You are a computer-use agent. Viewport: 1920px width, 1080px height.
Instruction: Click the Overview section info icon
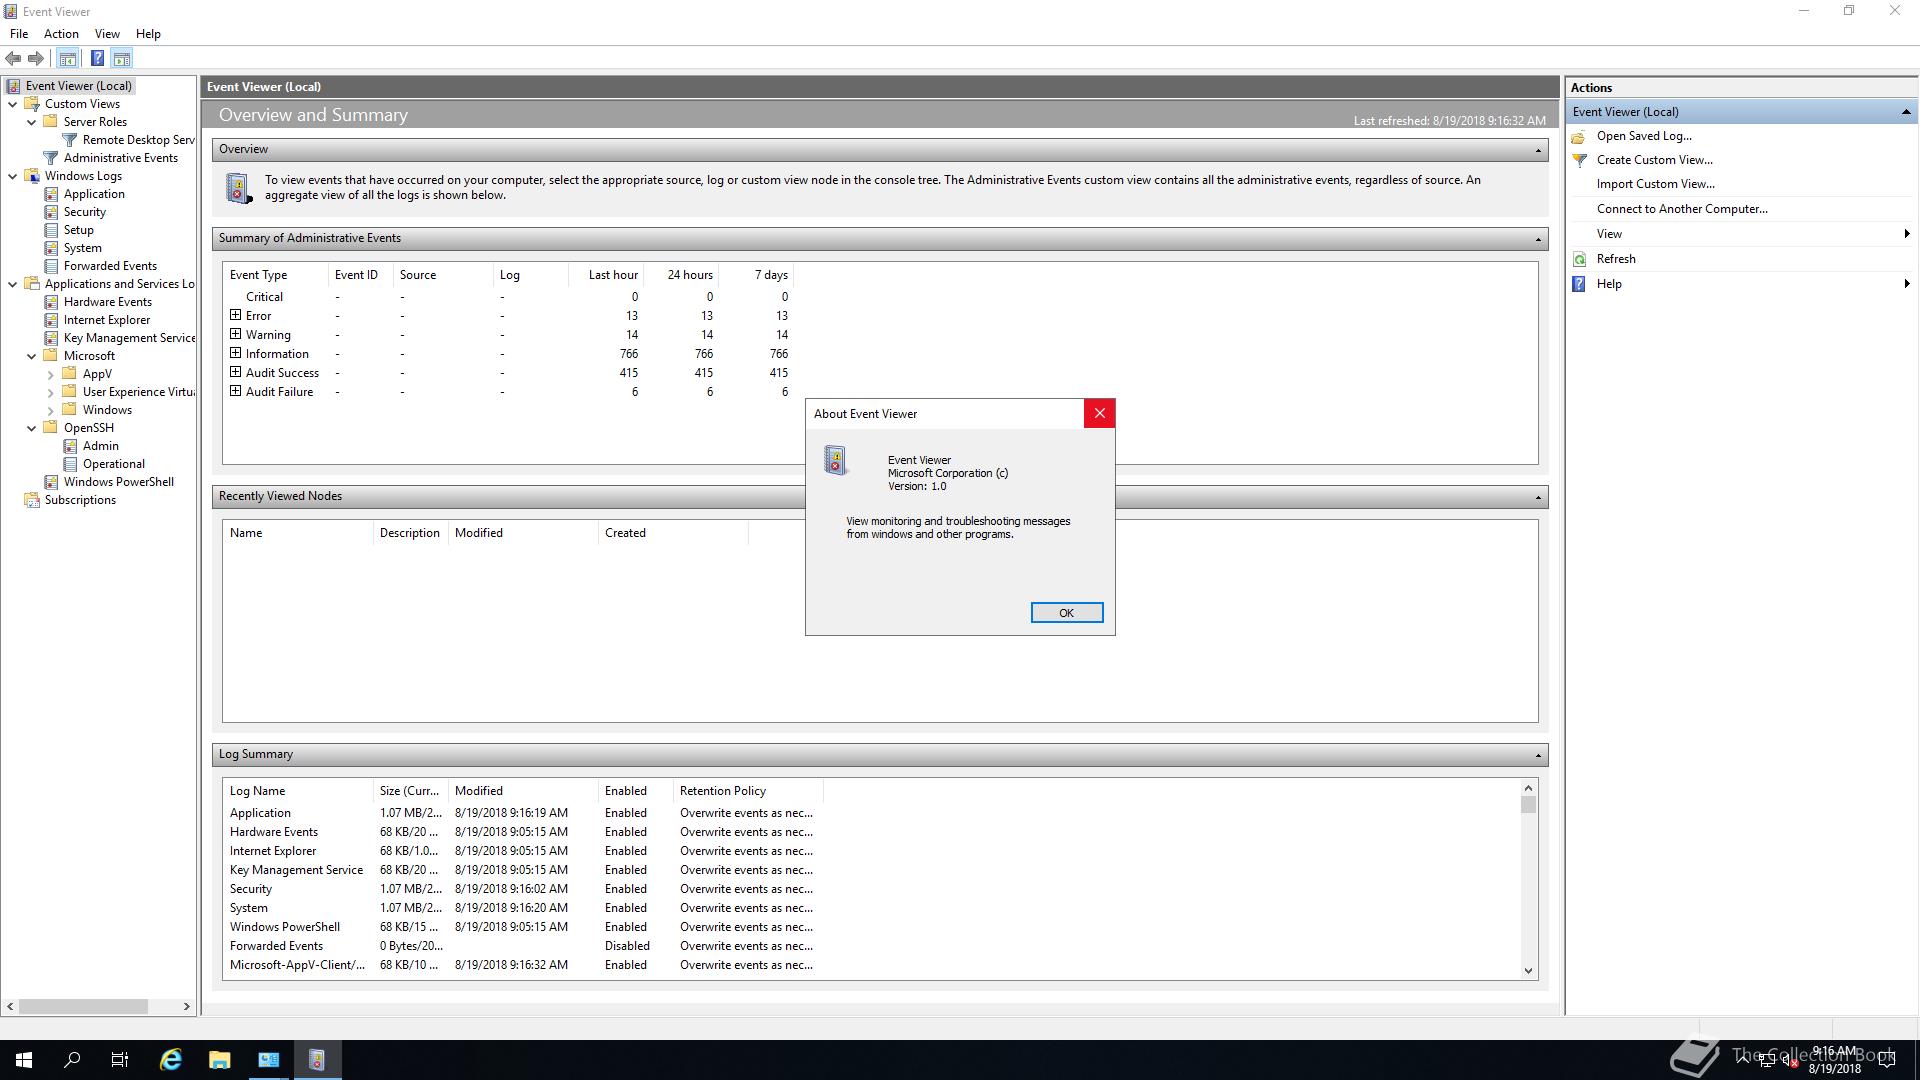[238, 188]
